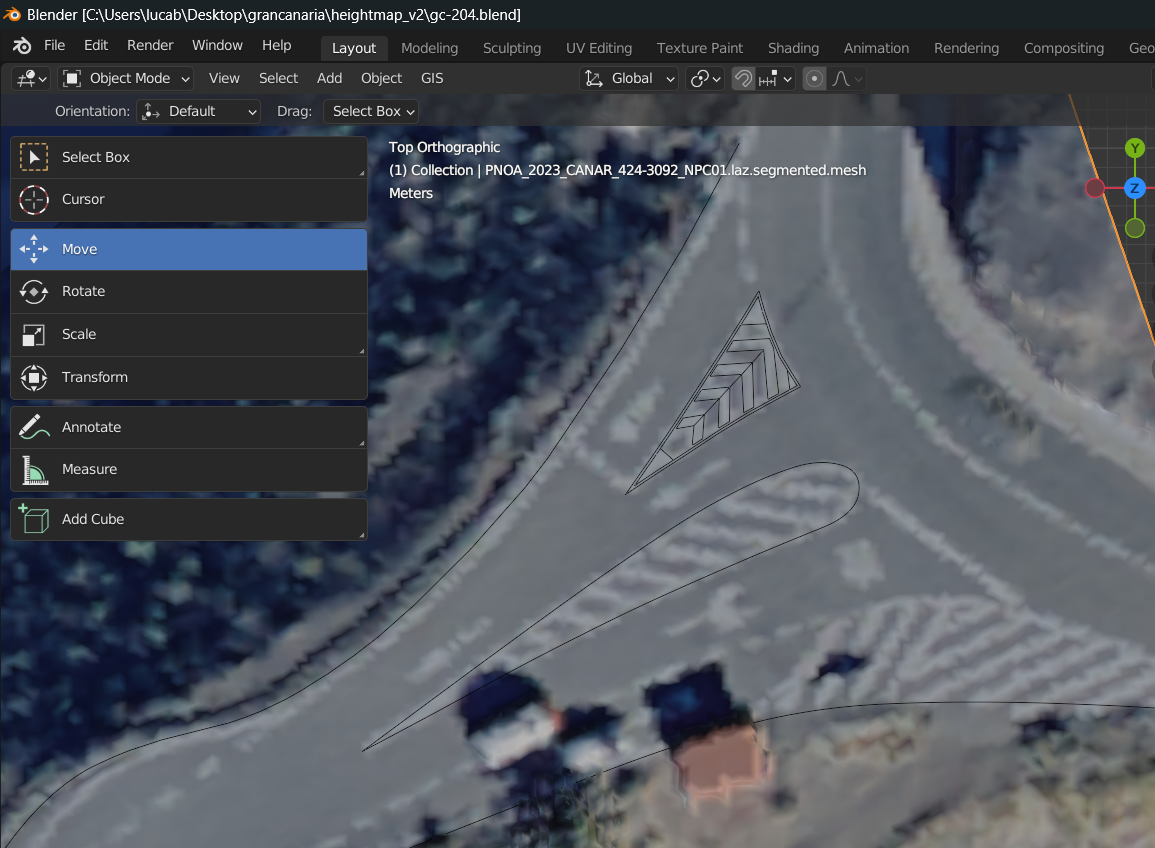Screen dimensions: 1155x848
Task: Pick the Rotate tool
Action: pos(189,292)
